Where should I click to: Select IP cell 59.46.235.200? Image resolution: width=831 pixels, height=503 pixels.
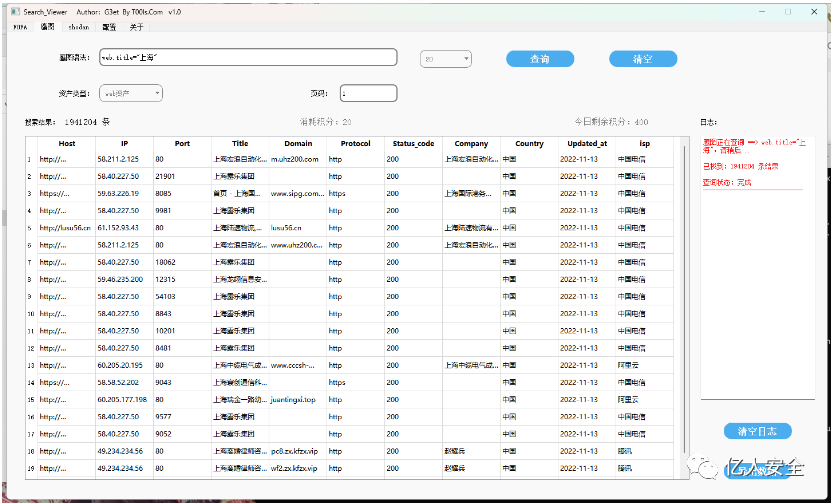coord(125,279)
